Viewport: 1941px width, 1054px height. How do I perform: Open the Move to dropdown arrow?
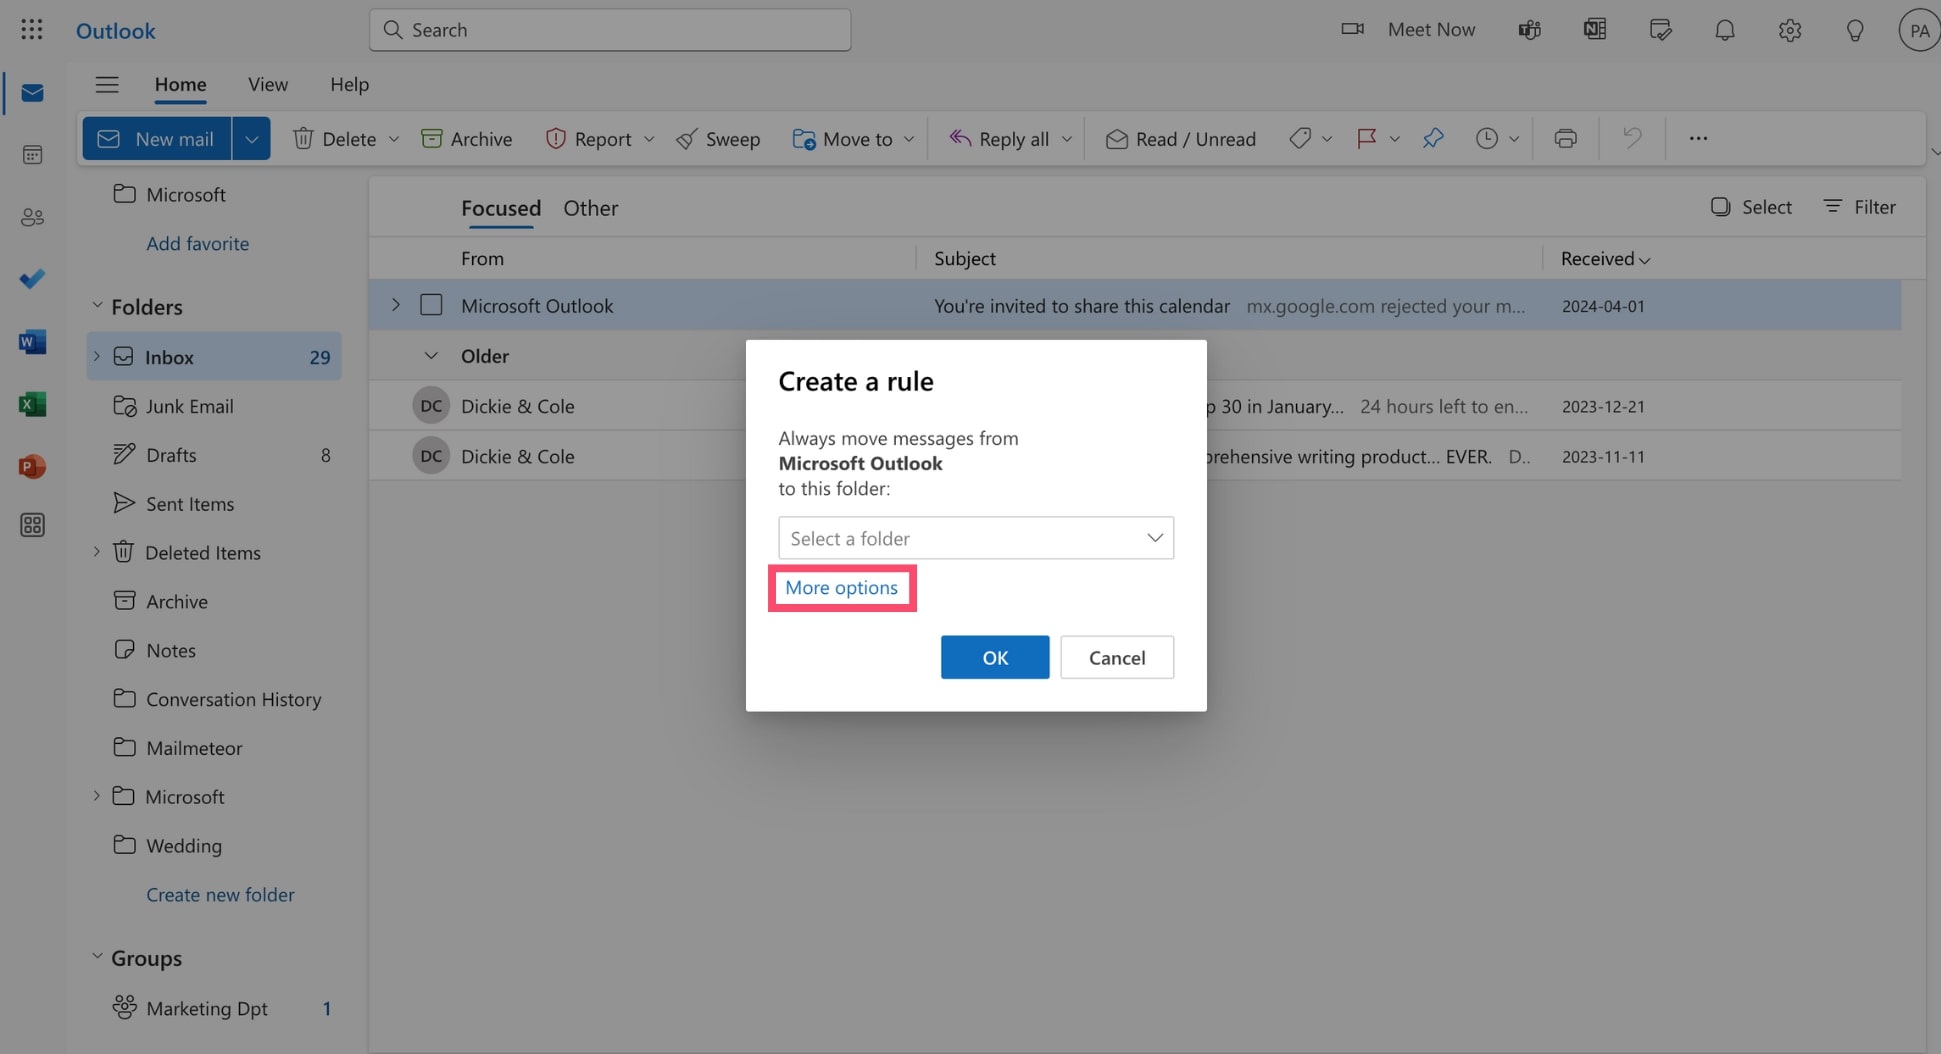(x=908, y=139)
